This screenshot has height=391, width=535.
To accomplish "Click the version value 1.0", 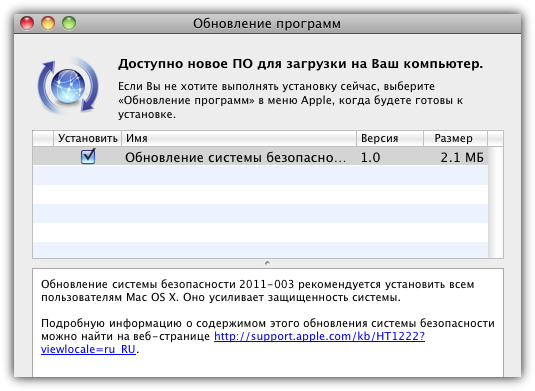I will coord(371,158).
